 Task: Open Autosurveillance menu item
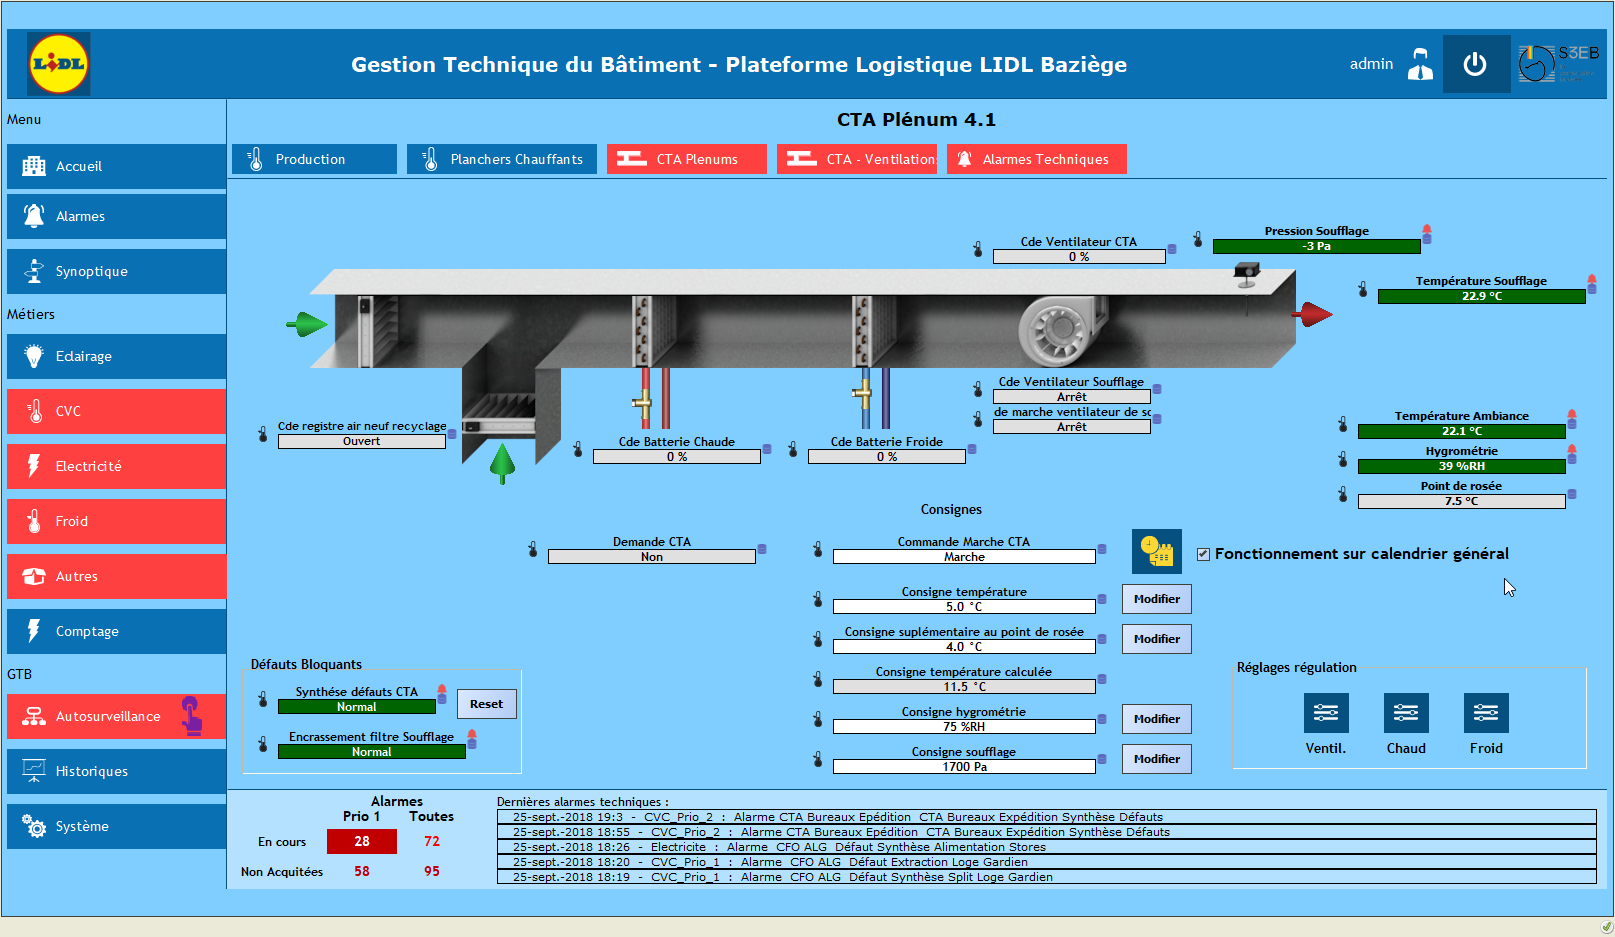tap(116, 716)
